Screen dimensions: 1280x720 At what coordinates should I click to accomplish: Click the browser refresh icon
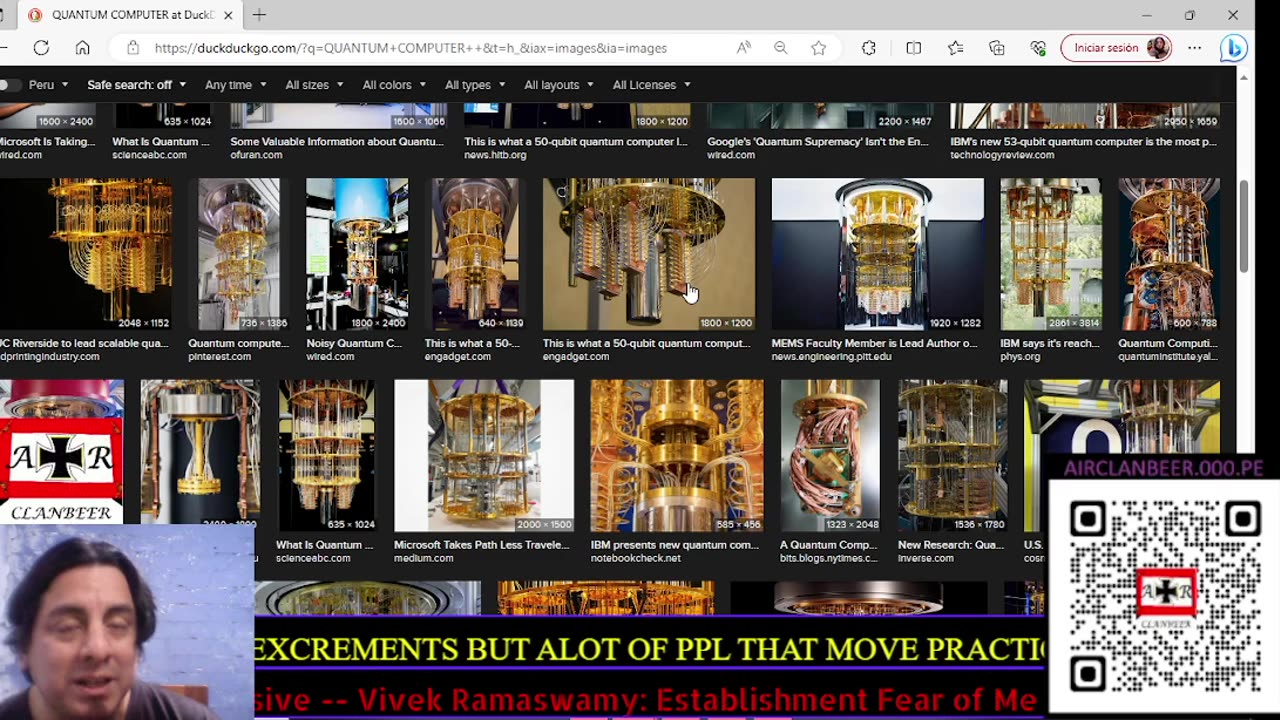41,48
